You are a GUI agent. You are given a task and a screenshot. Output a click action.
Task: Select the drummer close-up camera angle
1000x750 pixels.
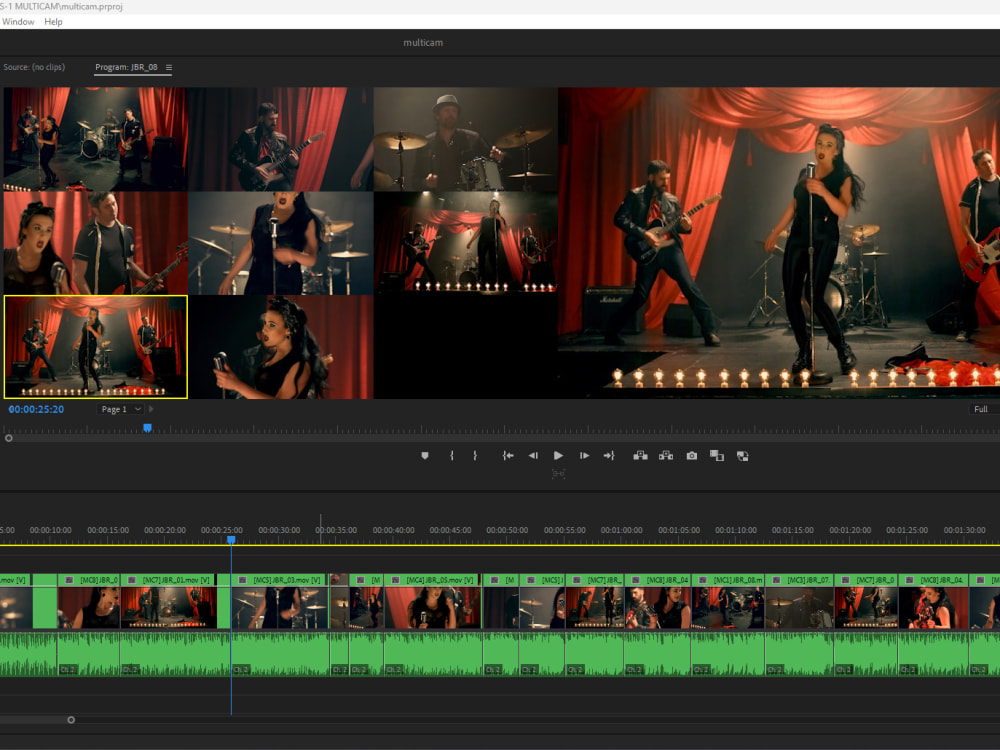click(x=465, y=139)
